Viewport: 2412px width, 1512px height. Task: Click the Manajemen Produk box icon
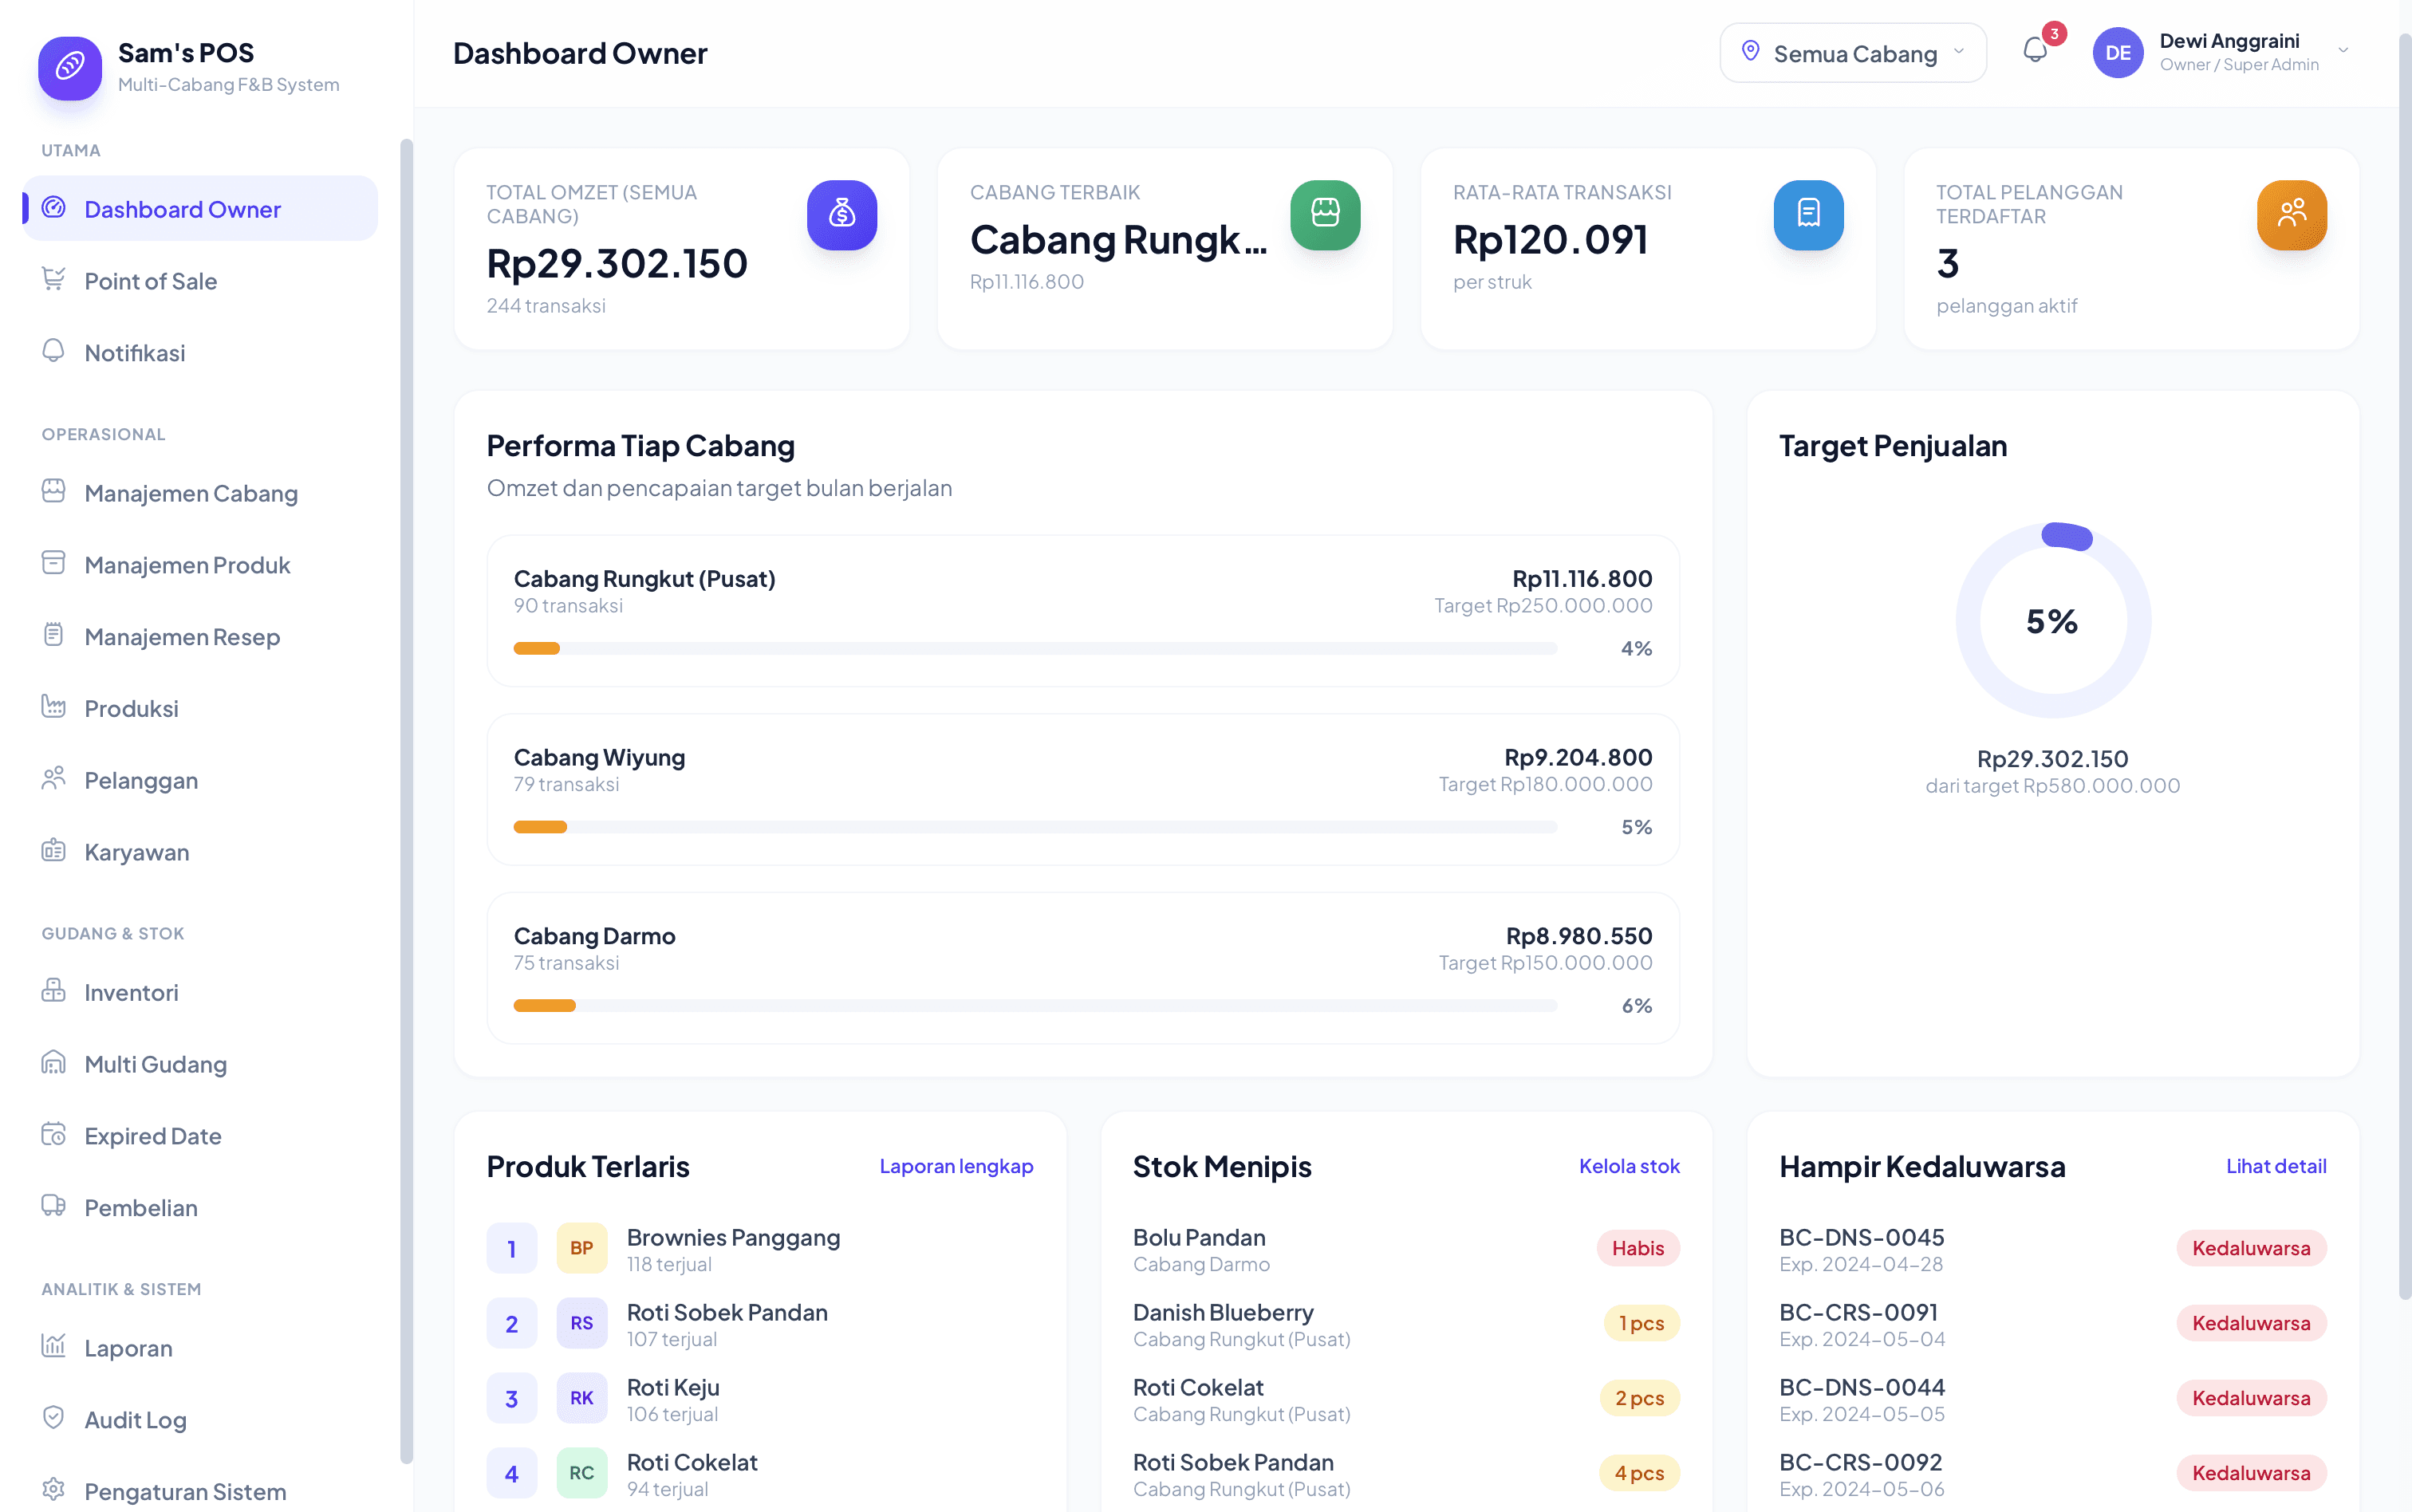pyautogui.click(x=54, y=563)
